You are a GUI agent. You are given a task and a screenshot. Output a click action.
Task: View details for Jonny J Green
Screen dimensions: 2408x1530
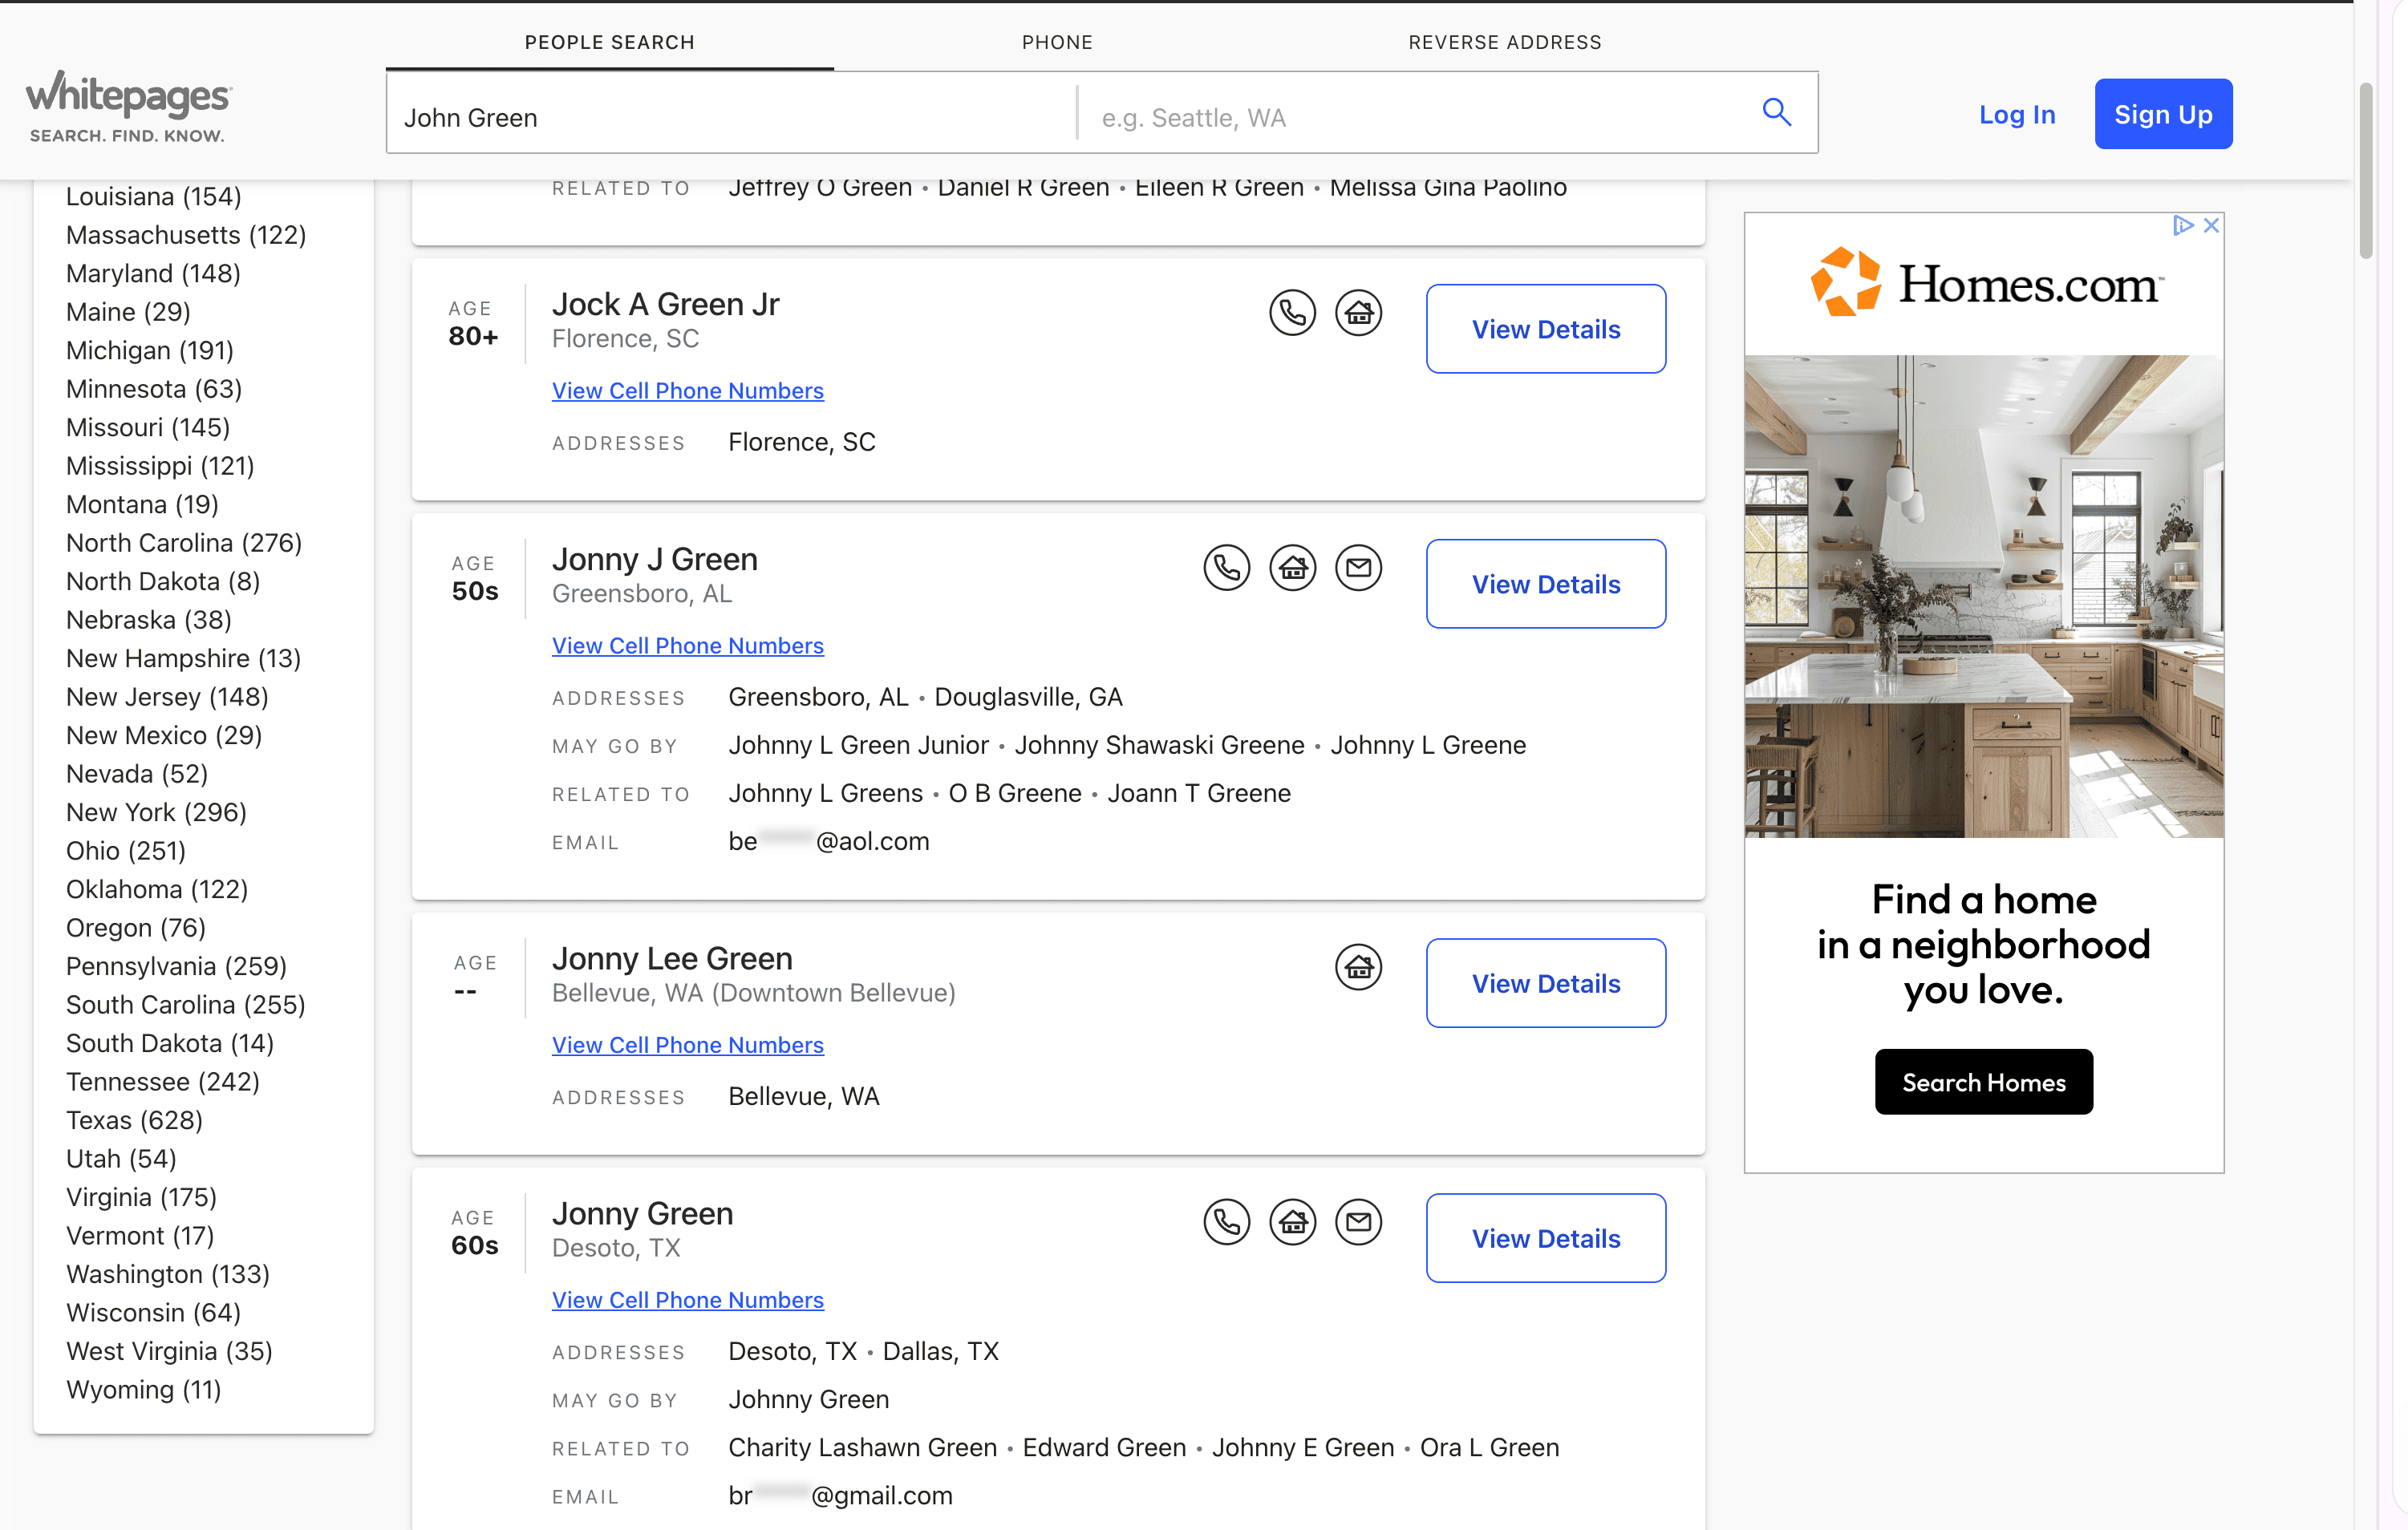coord(1545,584)
